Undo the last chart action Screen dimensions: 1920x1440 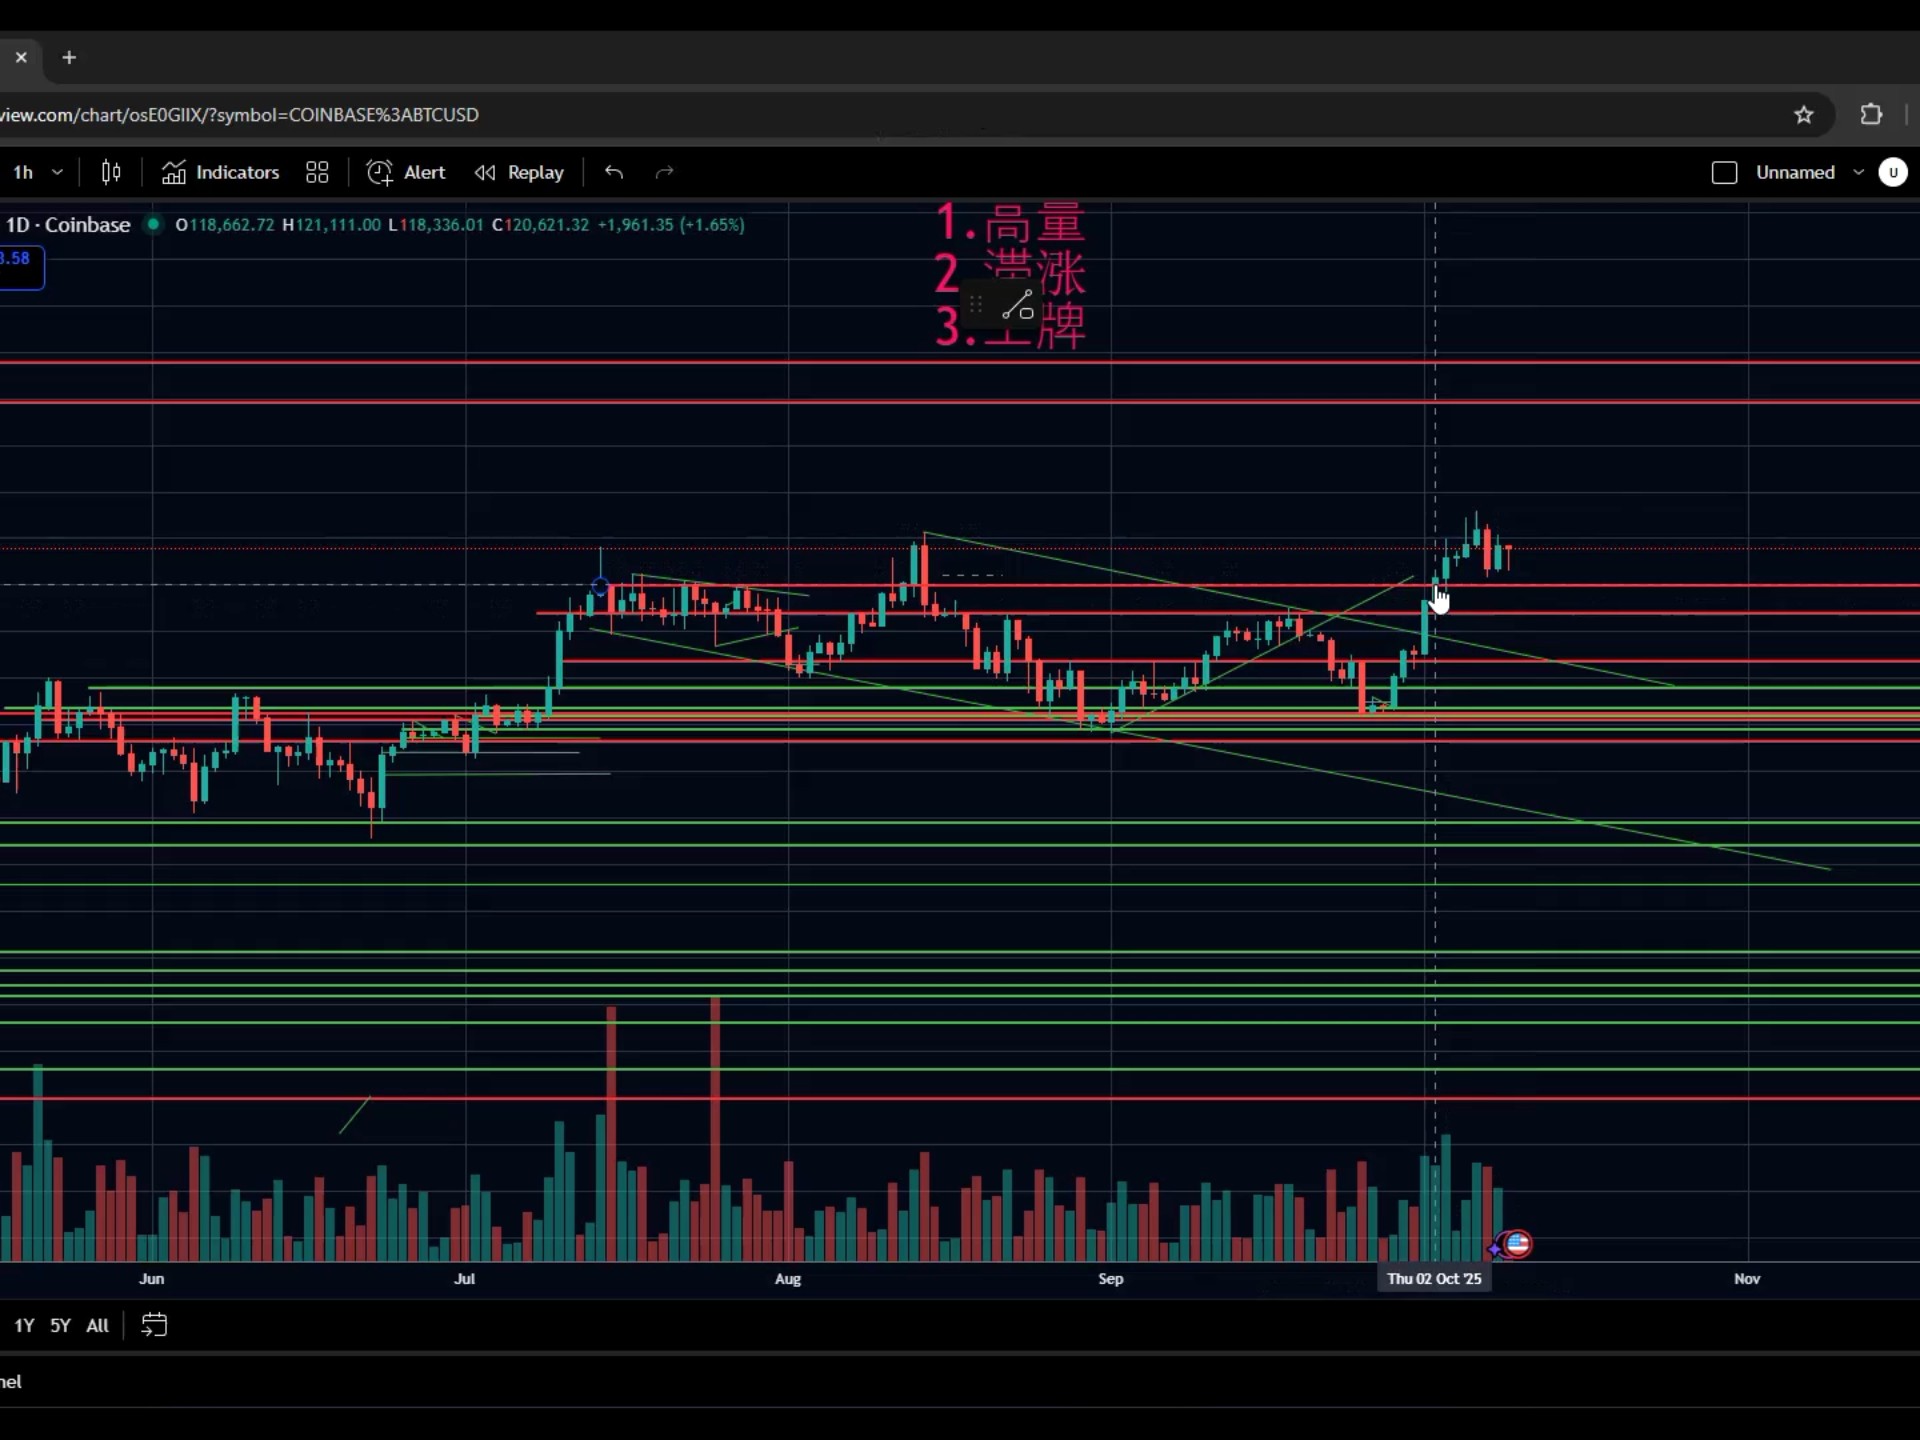(614, 172)
